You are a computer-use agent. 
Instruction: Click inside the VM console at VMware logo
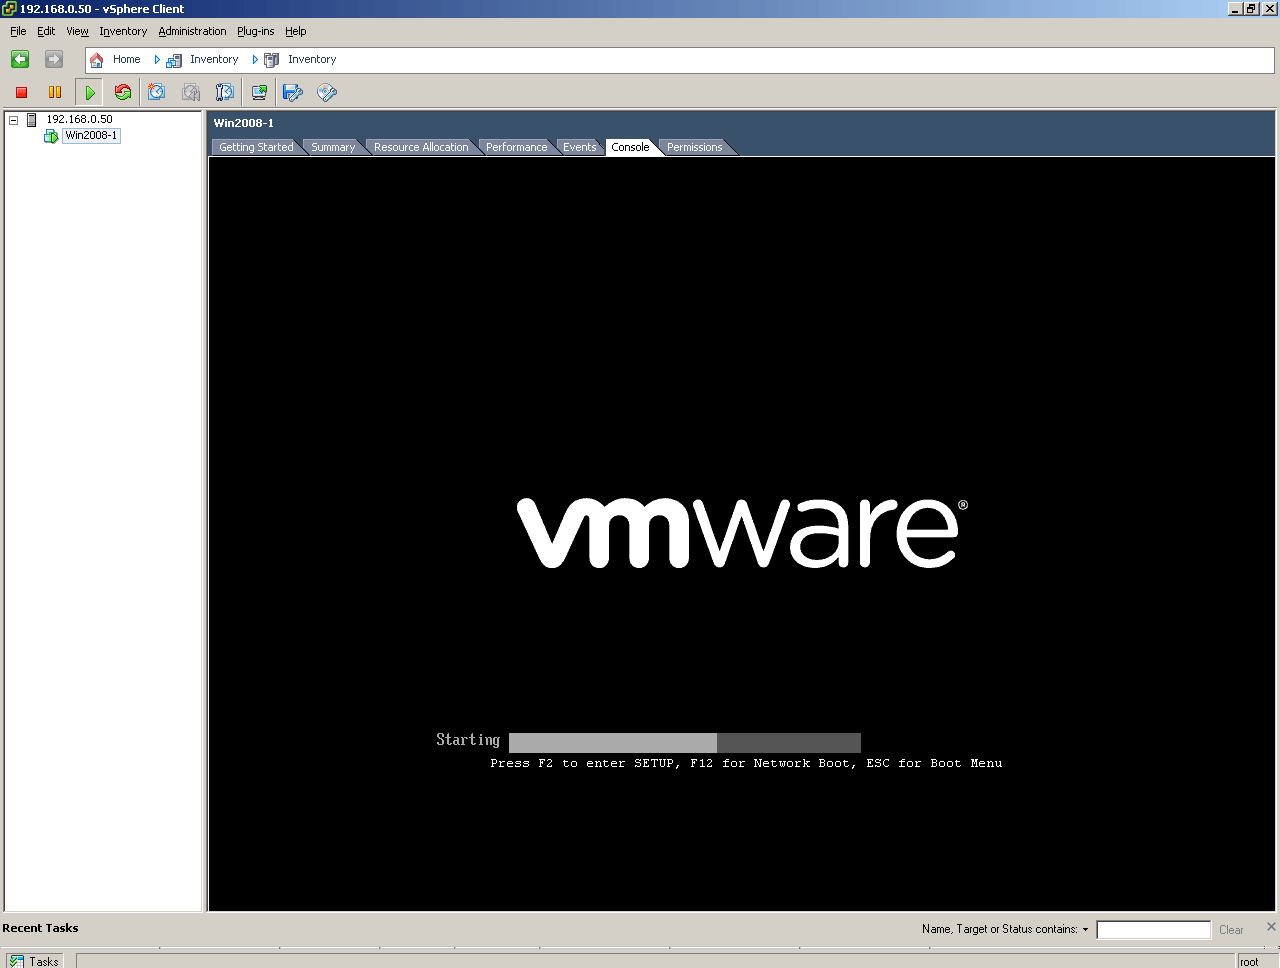742,533
